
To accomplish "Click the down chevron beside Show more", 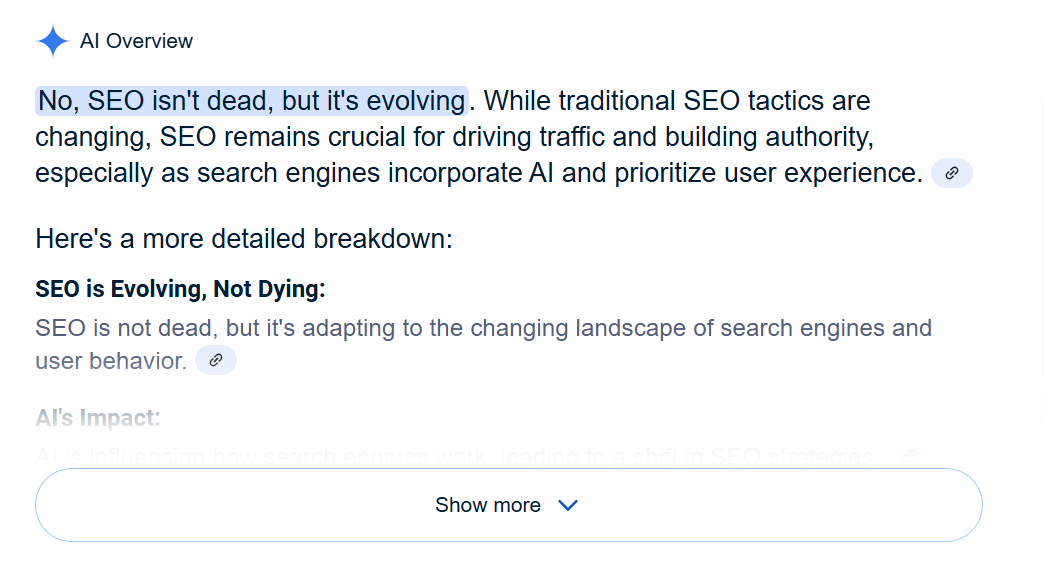I will pos(568,505).
